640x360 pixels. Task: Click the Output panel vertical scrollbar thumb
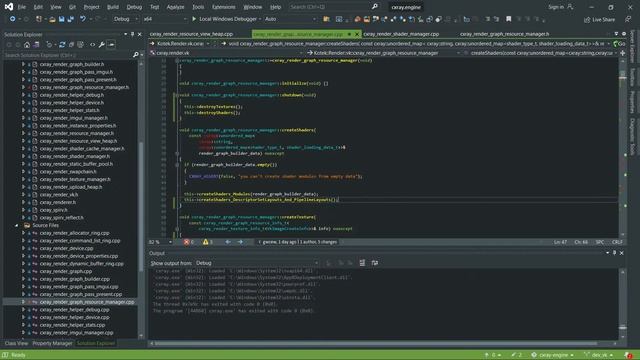[x=622, y=327]
